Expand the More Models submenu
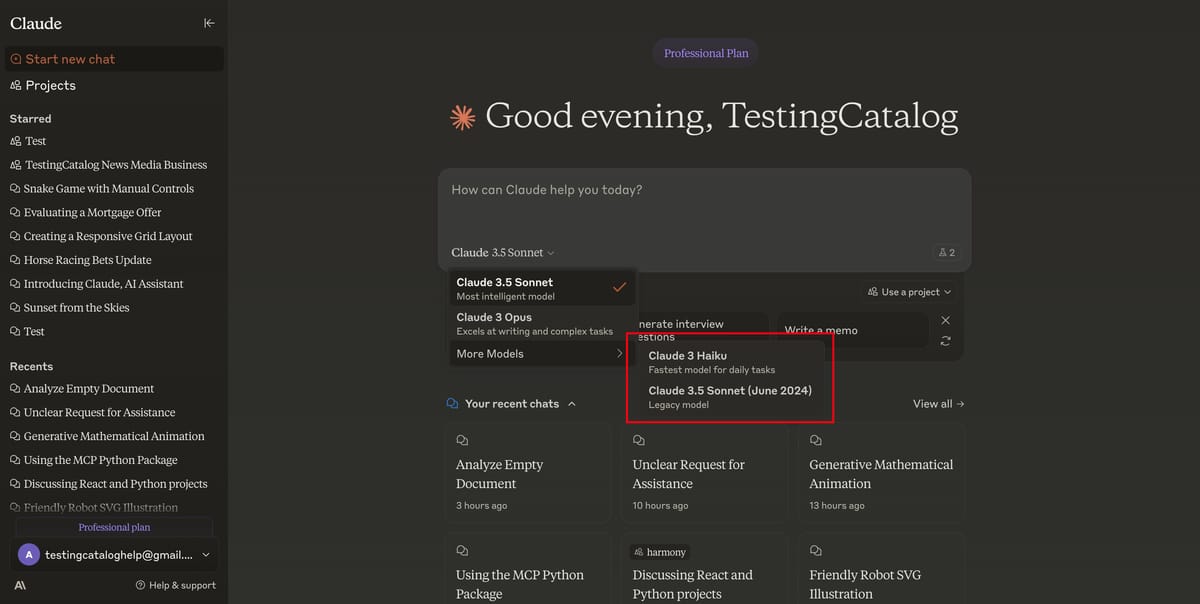Image resolution: width=1200 pixels, height=604 pixels. point(490,353)
